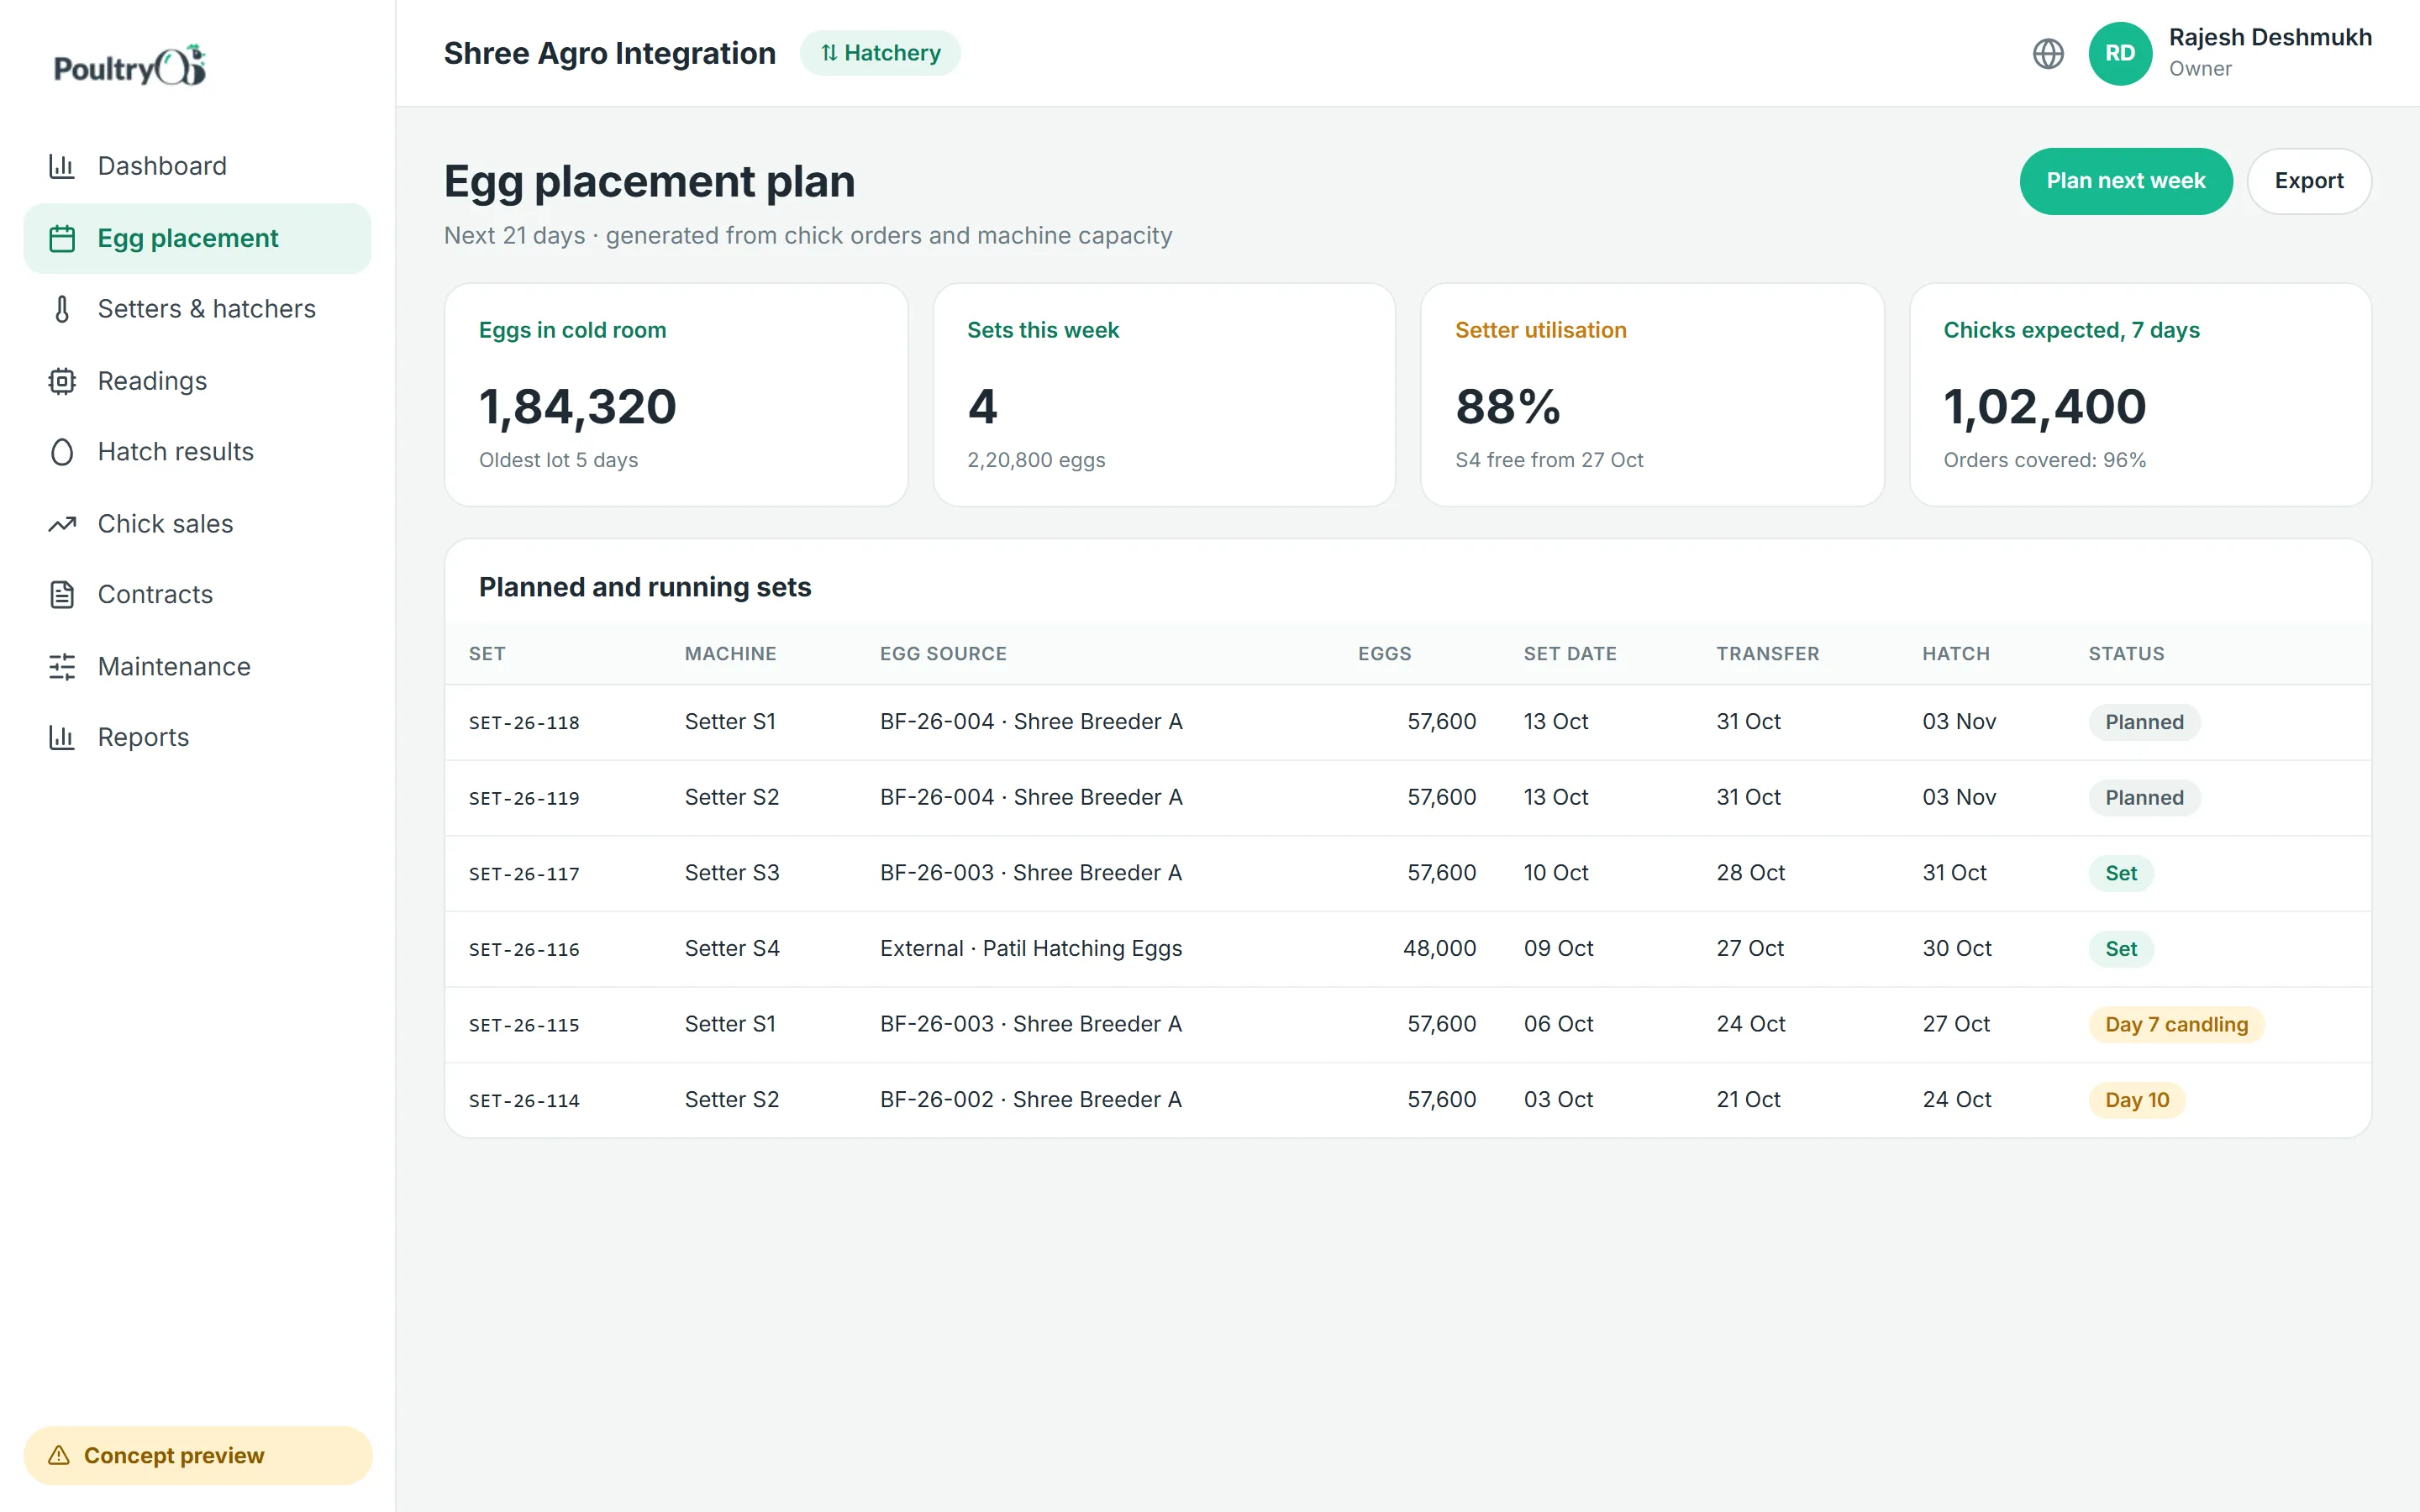The width and height of the screenshot is (2420, 1512).
Task: Go to Setters & hatchers page
Action: click(197, 309)
